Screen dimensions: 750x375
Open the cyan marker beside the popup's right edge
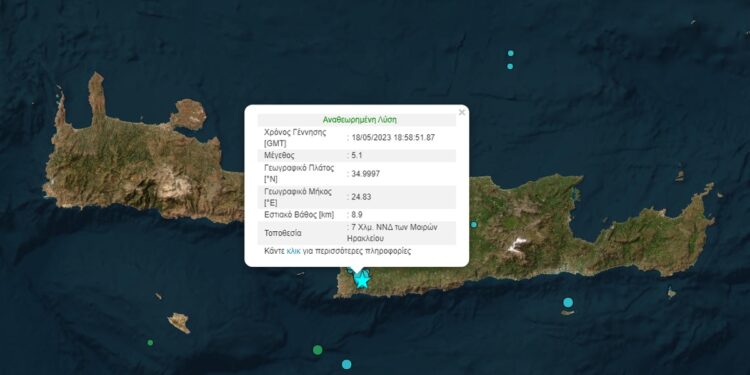click(474, 224)
